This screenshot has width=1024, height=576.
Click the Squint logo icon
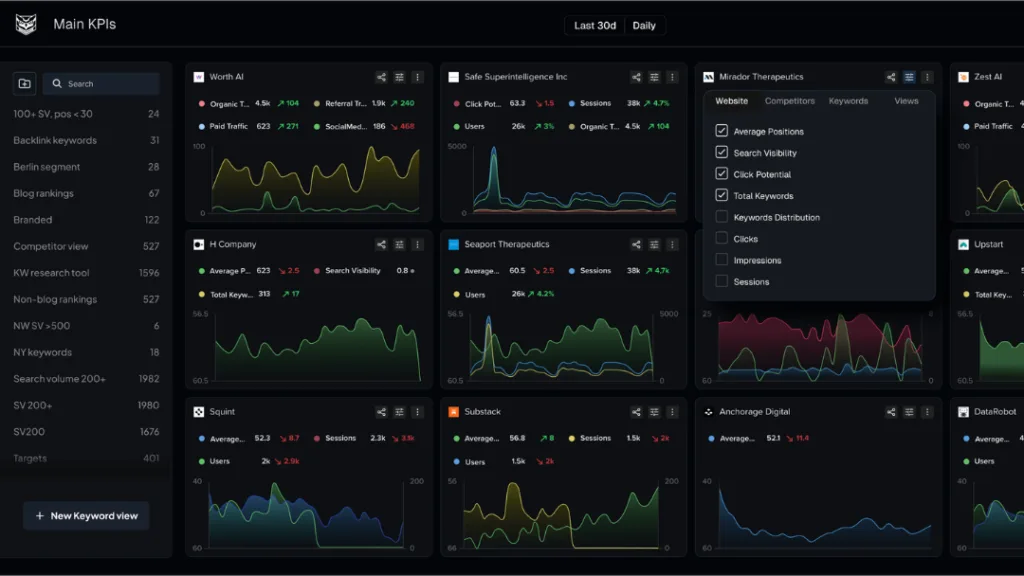[x=199, y=412]
